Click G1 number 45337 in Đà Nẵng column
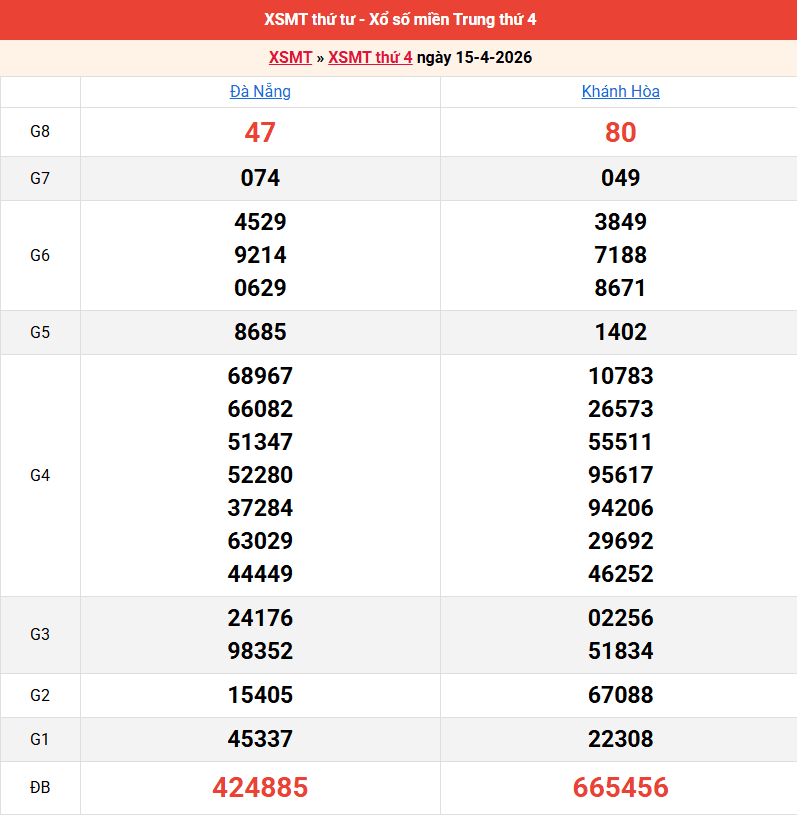 pos(260,739)
